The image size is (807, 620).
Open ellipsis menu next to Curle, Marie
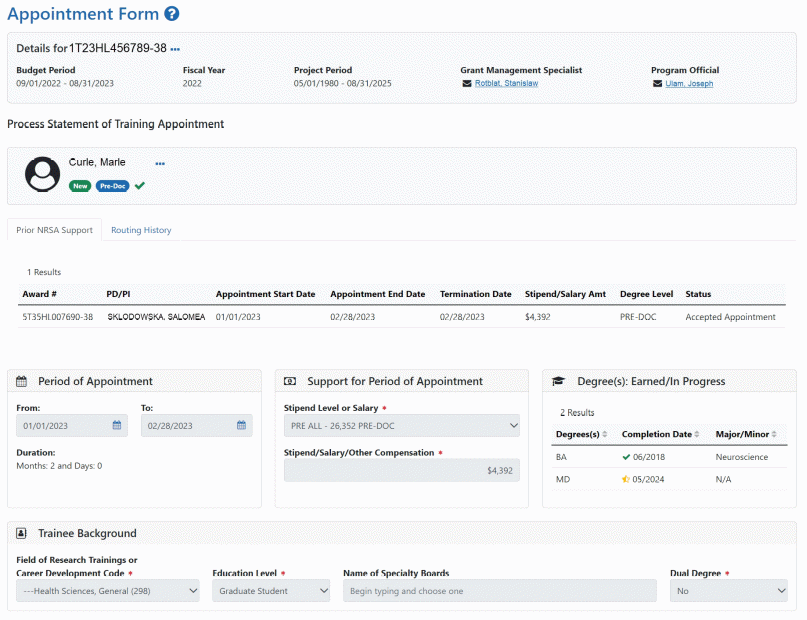pos(160,163)
